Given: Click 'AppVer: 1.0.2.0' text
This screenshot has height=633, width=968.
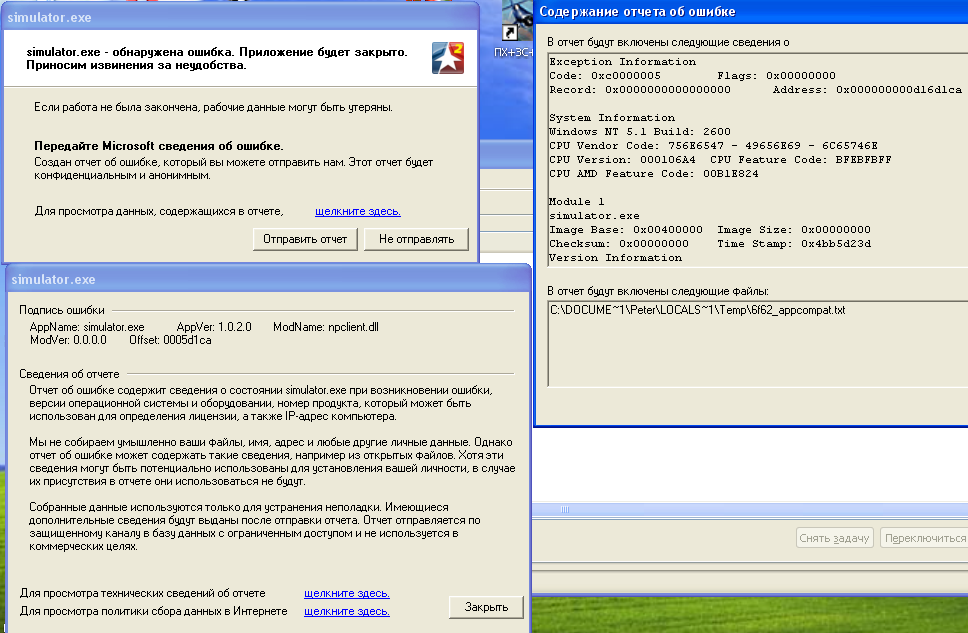Looking at the screenshot, I should (x=214, y=327).
